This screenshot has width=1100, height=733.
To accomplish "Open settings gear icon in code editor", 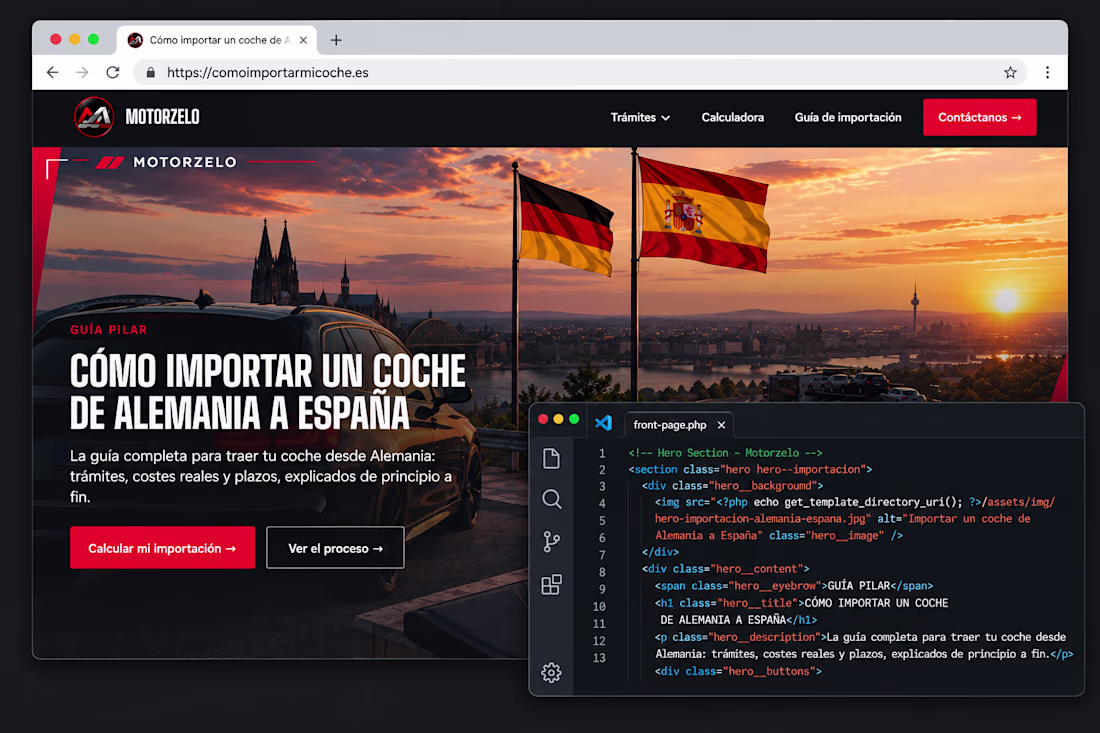I will click(x=551, y=673).
